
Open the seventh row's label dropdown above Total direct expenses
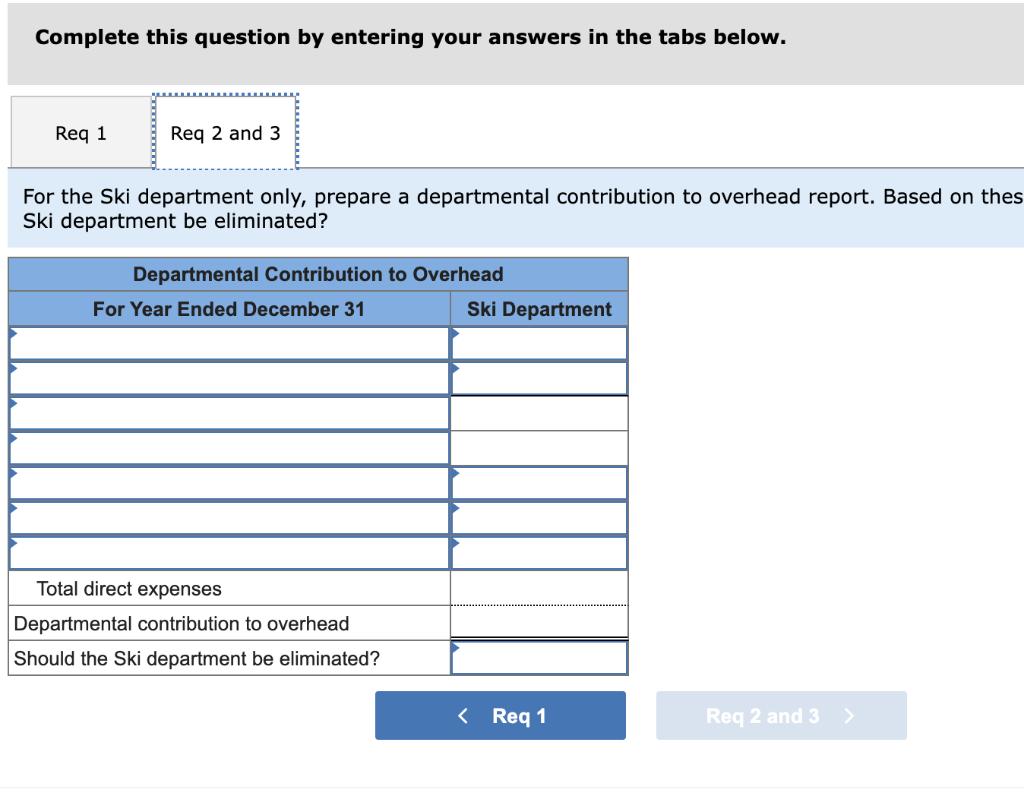[229, 553]
